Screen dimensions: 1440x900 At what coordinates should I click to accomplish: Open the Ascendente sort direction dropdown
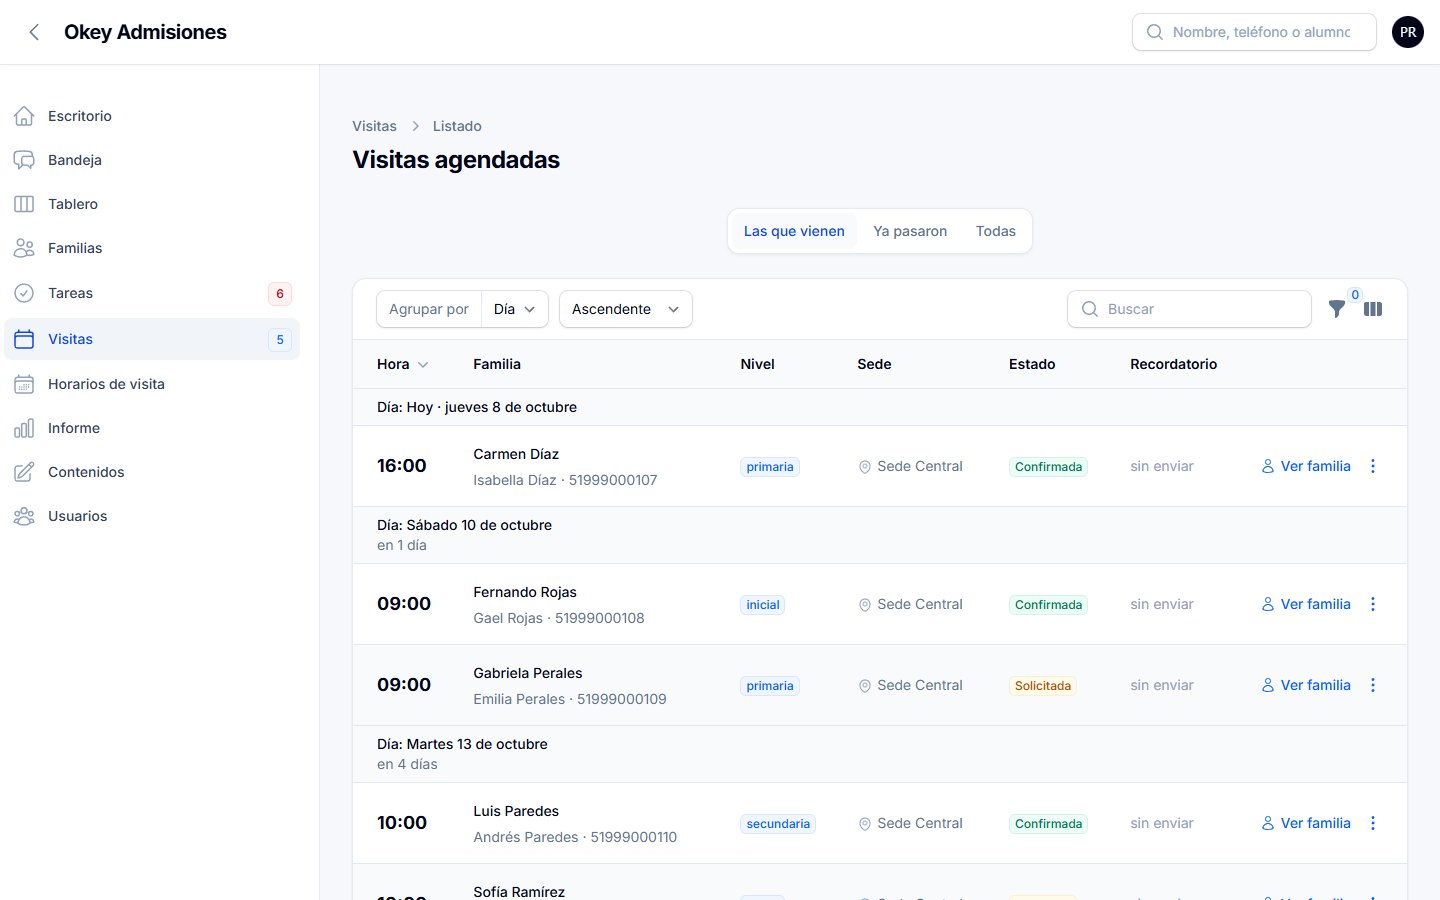coord(626,309)
